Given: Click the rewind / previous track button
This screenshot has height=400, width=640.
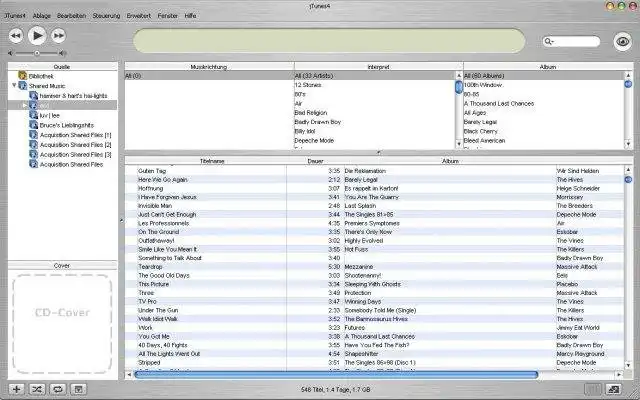Looking at the screenshot, I should (16, 36).
